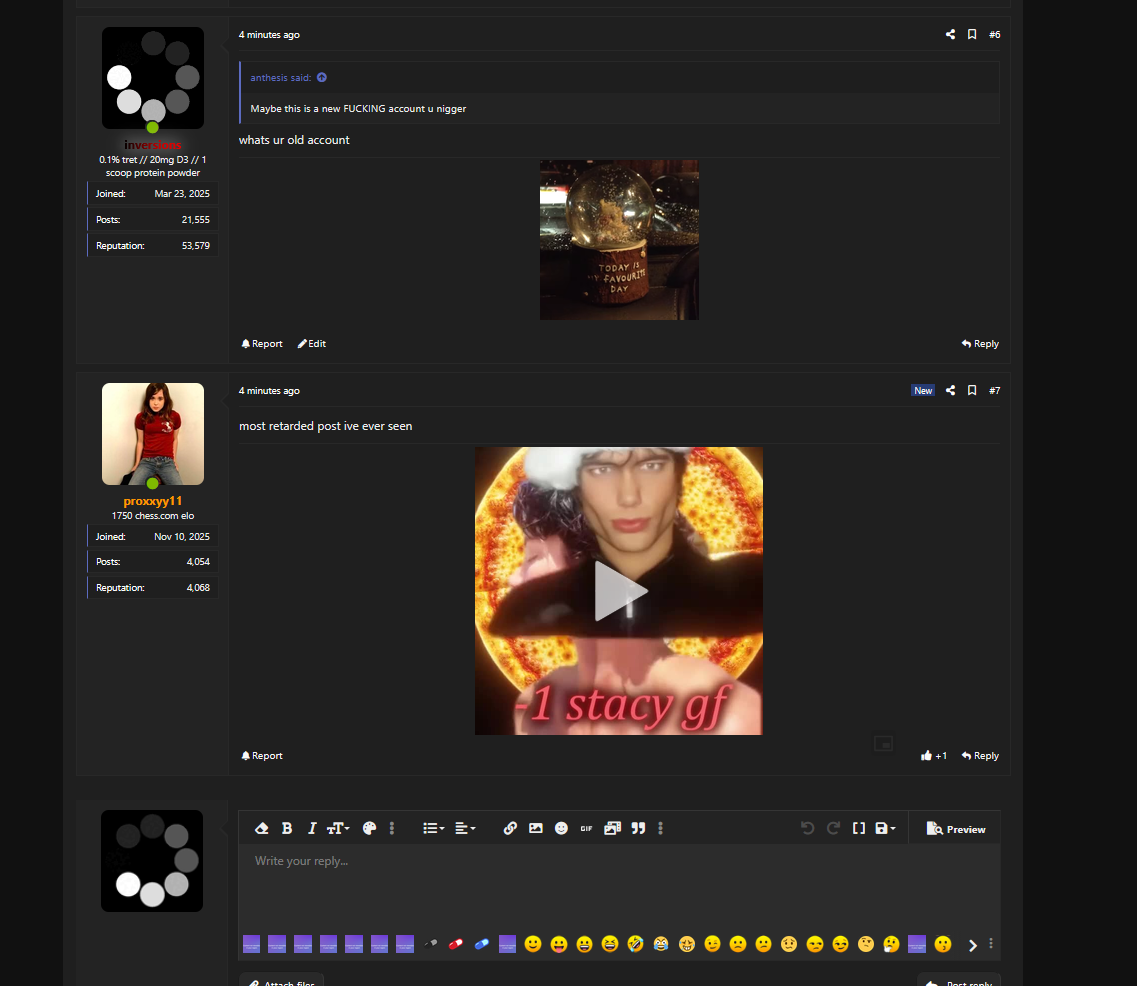This screenshot has height=986, width=1137.
Task: Open the drafts save dropdown menu
Action: tap(885, 829)
